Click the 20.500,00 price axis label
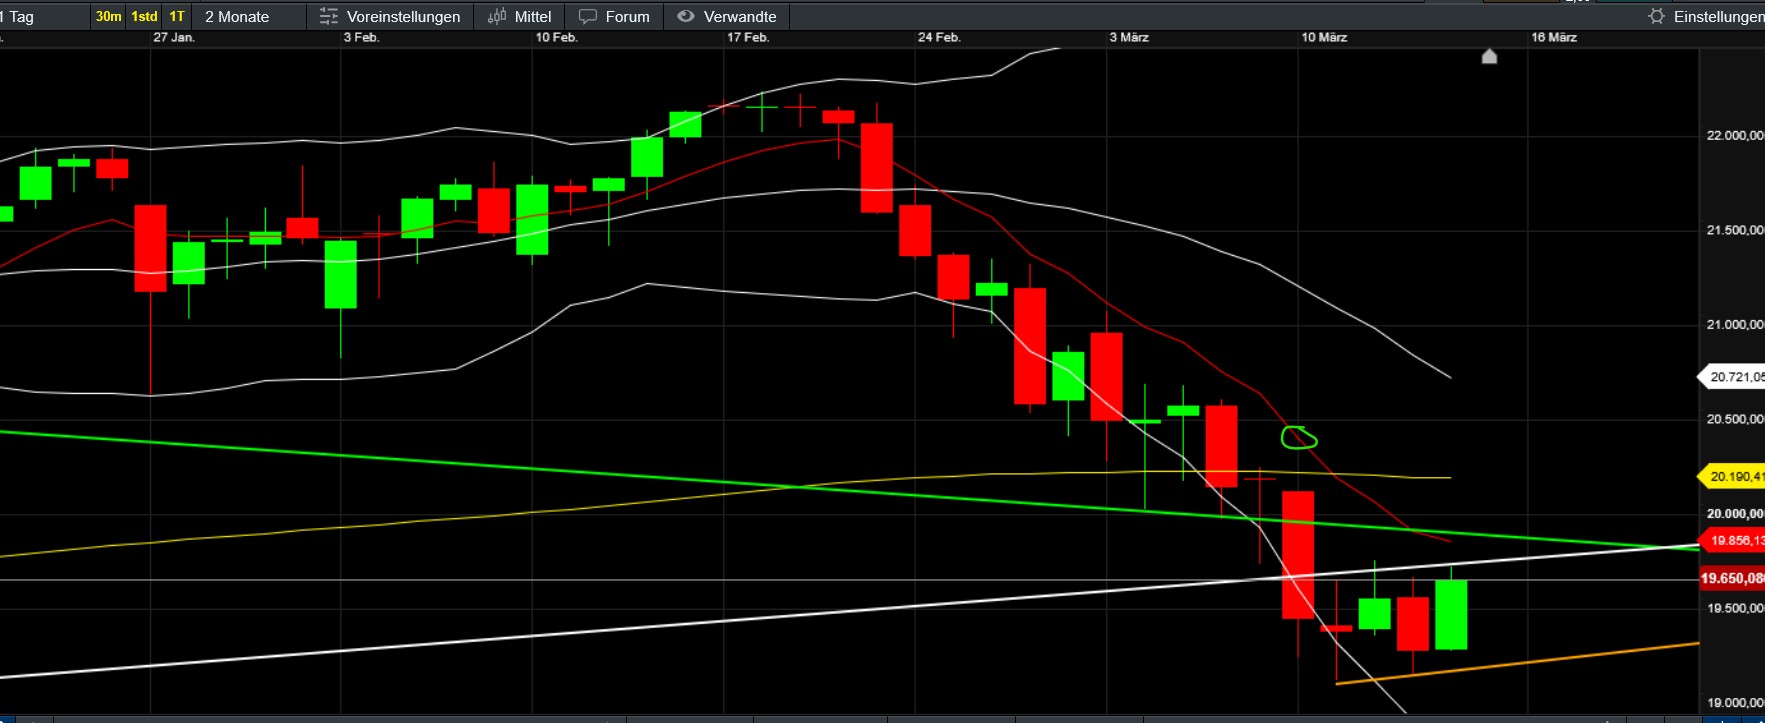The height and width of the screenshot is (723, 1765). (x=1735, y=419)
